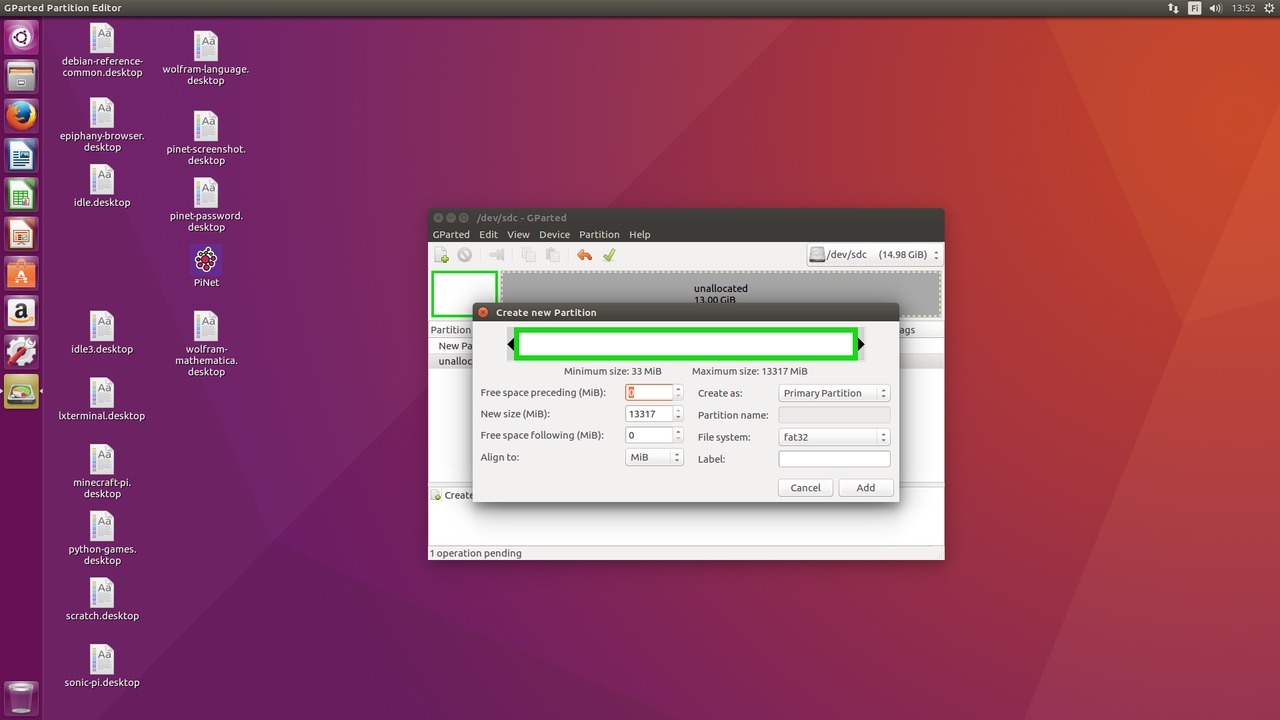This screenshot has width=1280, height=720.
Task: Launch LibreOffice Impress from the launcher
Action: tap(21, 234)
